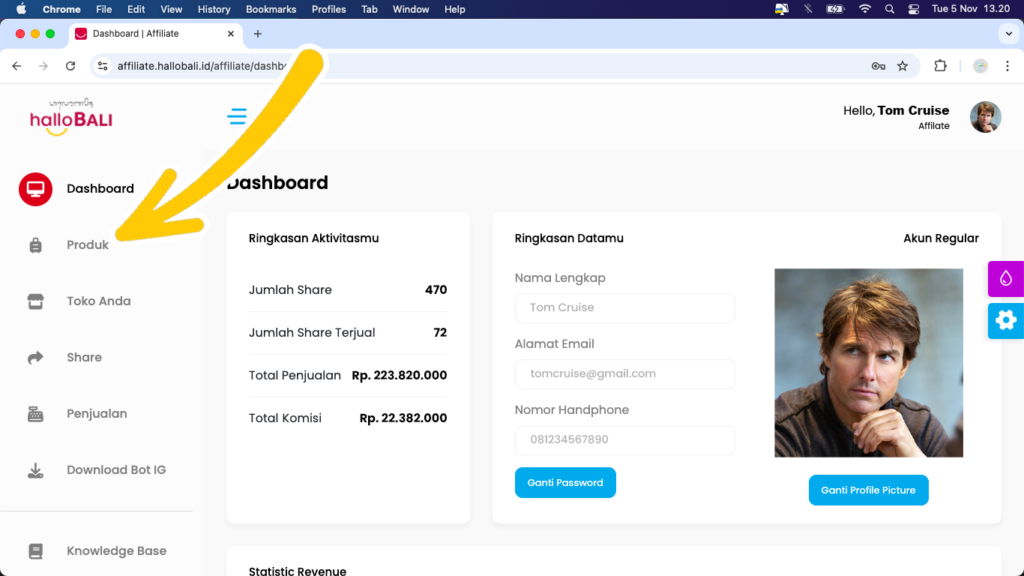Open Chrome profile avatar
The height and width of the screenshot is (576, 1024).
(980, 66)
